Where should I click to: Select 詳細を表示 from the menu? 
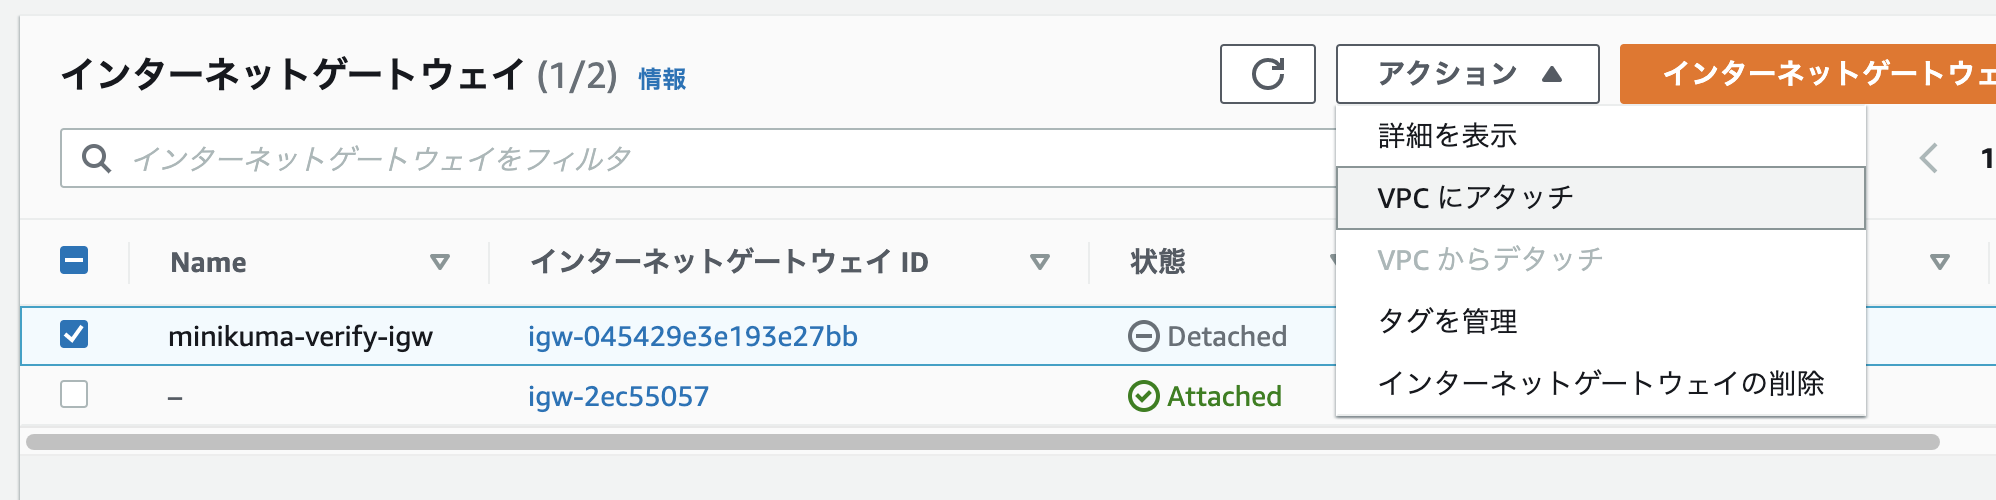tap(1447, 136)
